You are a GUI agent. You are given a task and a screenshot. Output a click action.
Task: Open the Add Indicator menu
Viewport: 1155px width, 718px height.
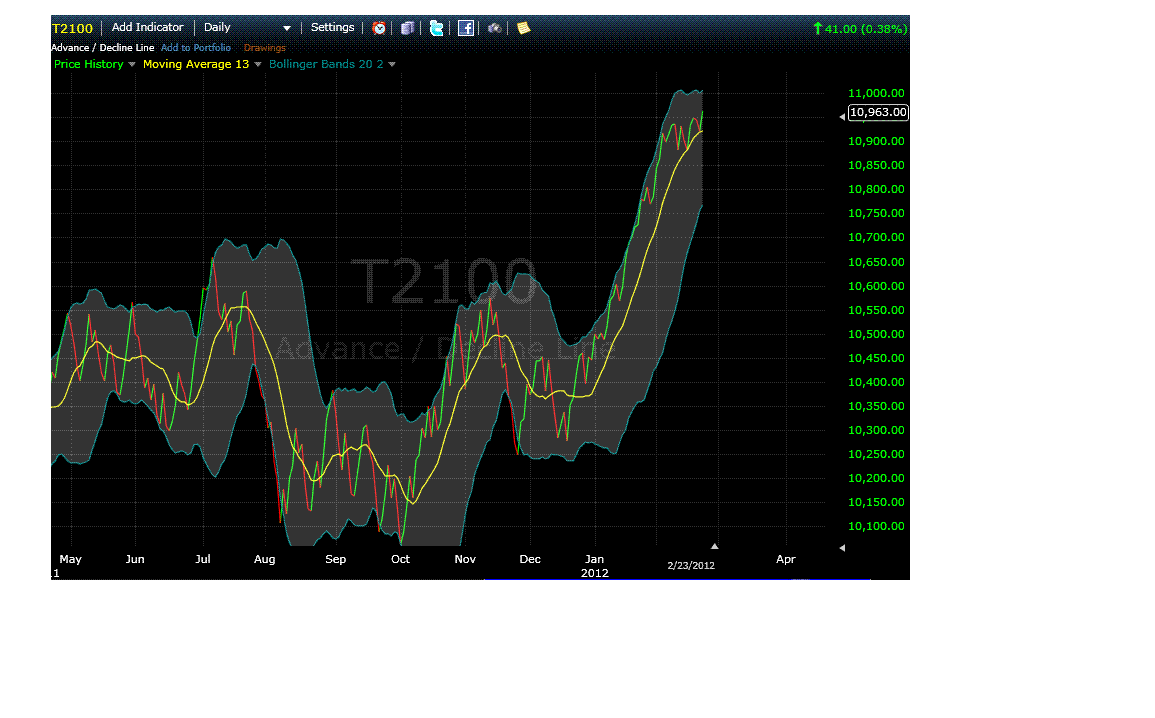click(147, 27)
